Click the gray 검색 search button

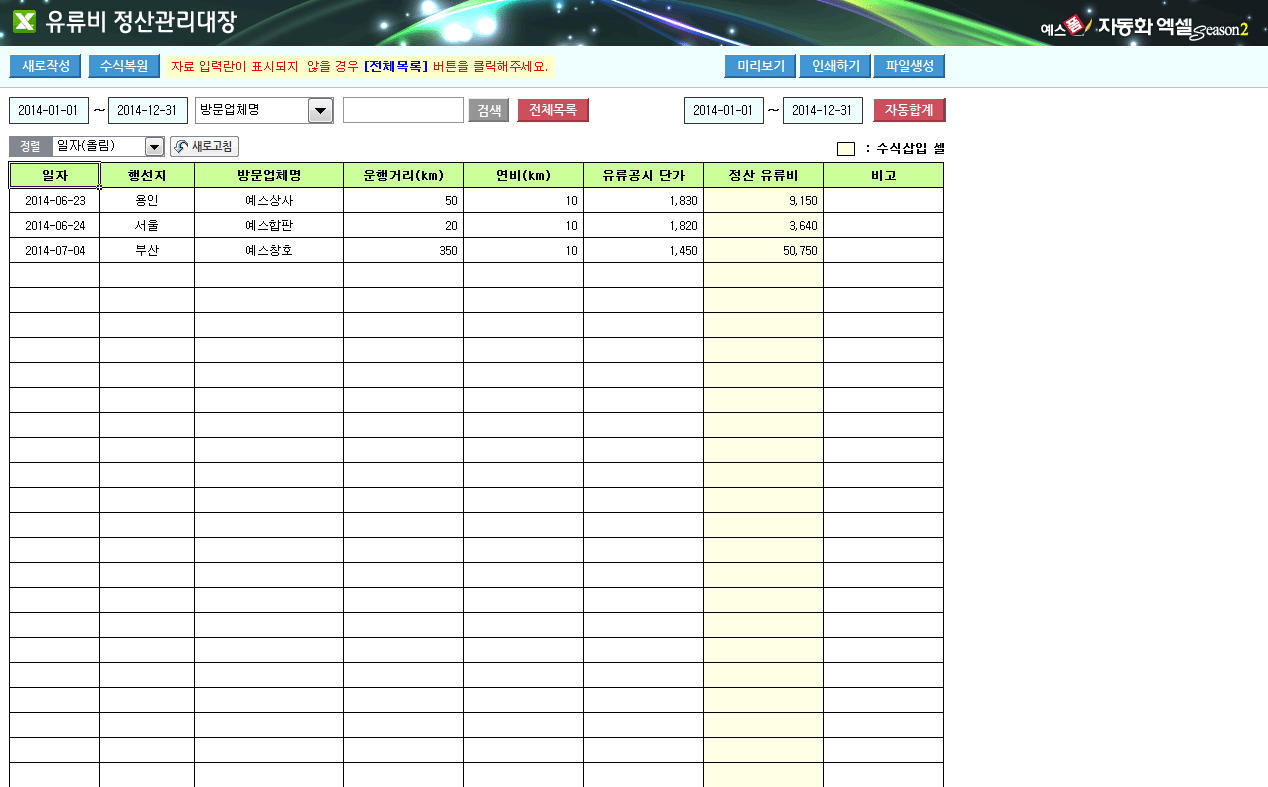pyautogui.click(x=489, y=110)
